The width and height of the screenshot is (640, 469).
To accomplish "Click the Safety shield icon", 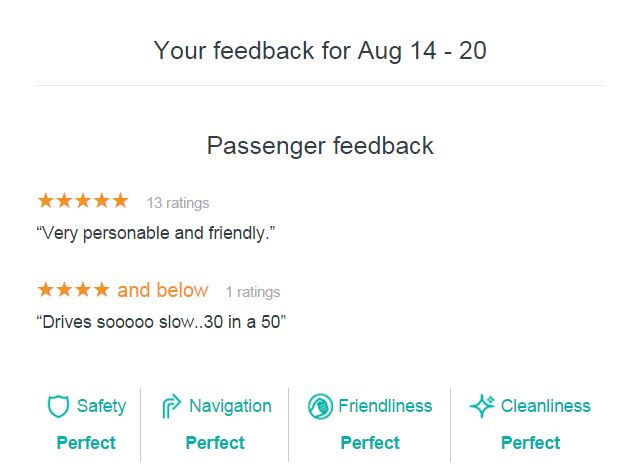I will 58,406.
